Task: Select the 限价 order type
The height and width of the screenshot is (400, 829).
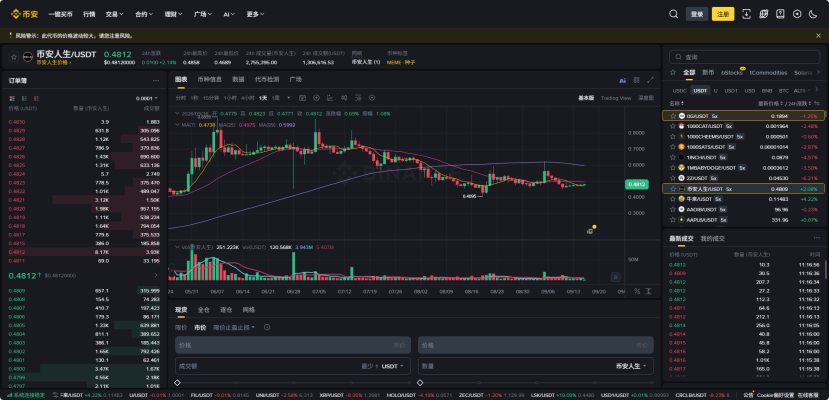Action: point(181,328)
